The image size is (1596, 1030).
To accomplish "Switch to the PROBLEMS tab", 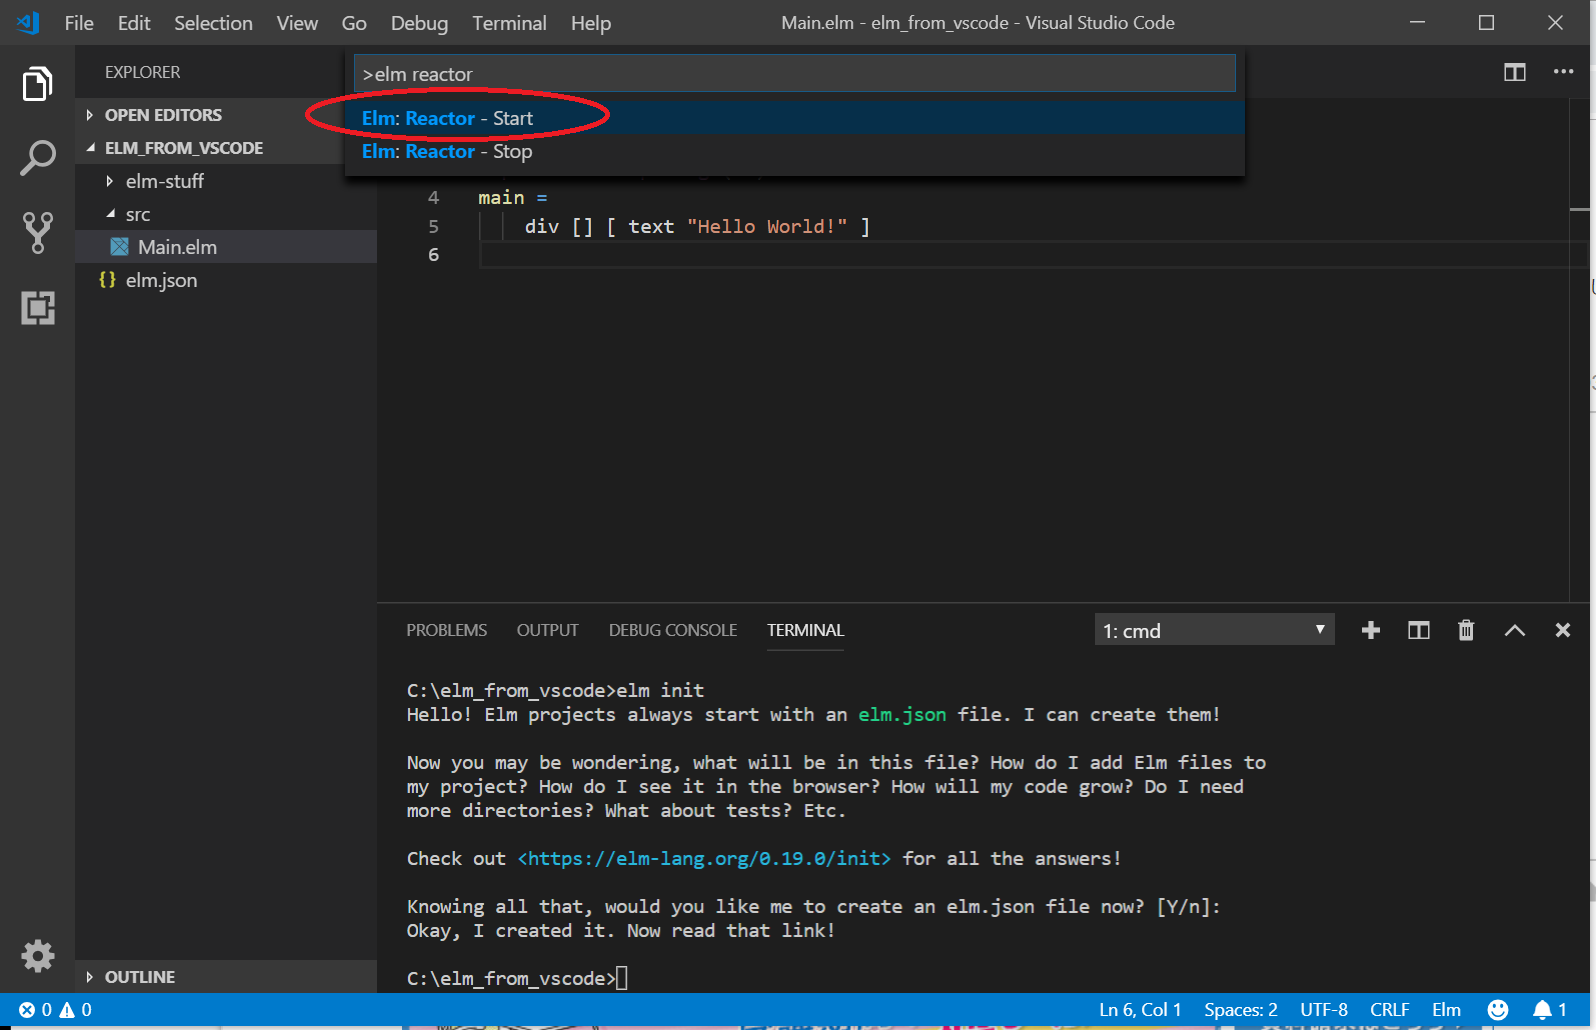I will (x=446, y=630).
